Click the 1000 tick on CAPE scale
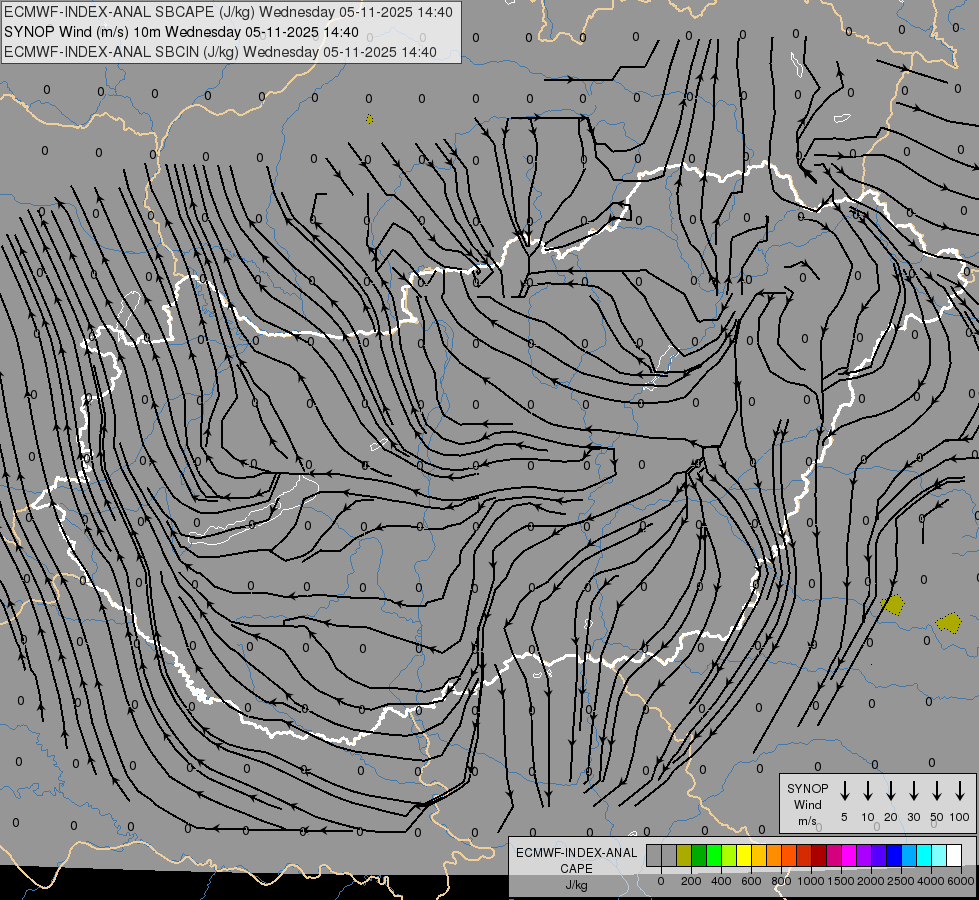979x900 pixels. point(811,881)
